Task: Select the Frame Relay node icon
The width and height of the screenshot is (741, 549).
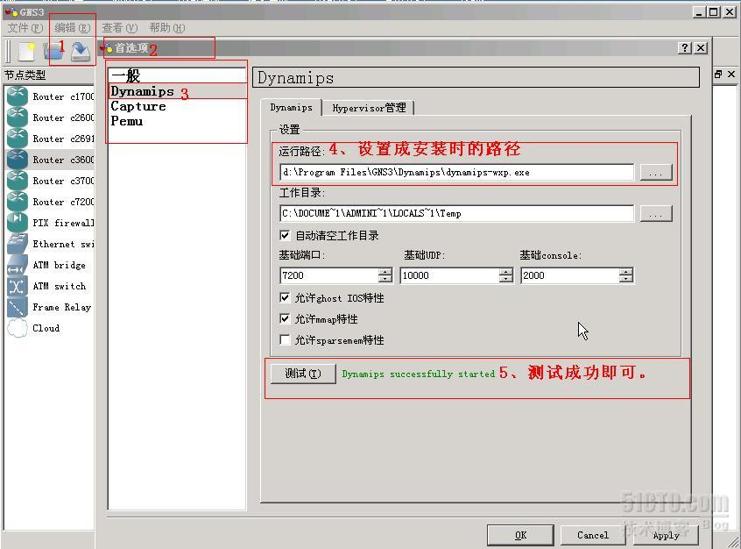Action: click(17, 307)
